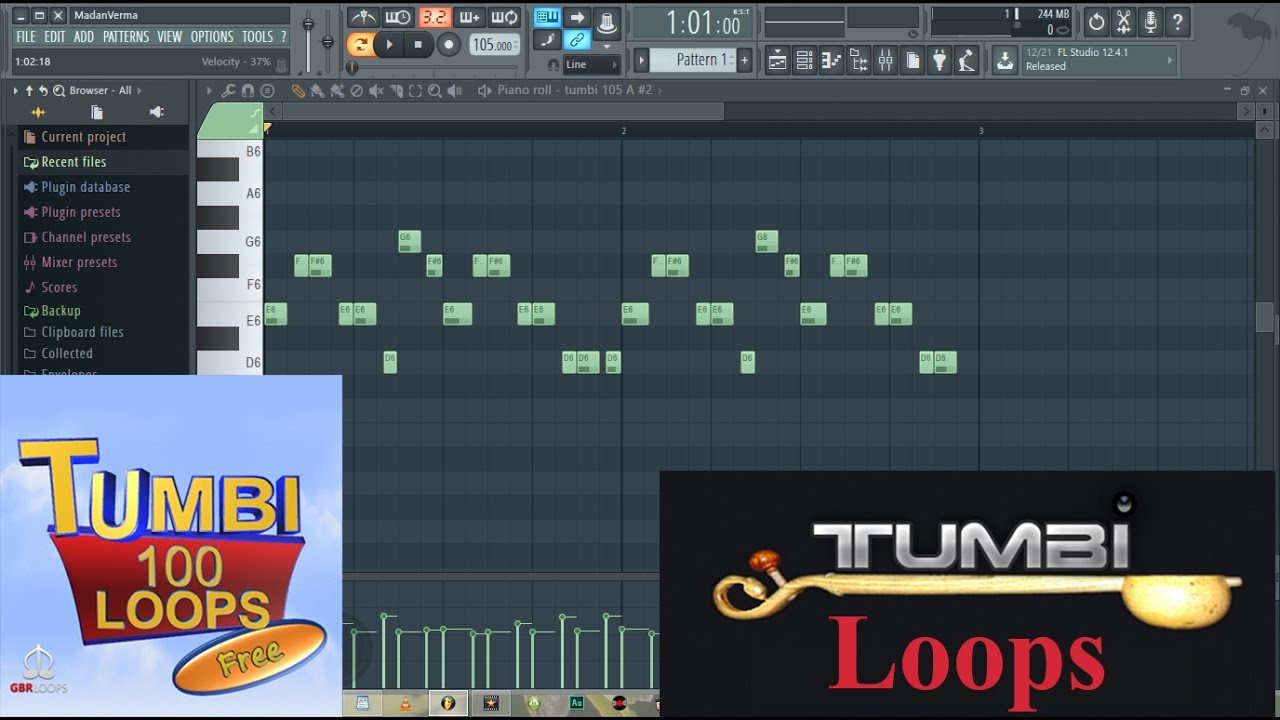Select the Draw pencil tool

tap(298, 90)
